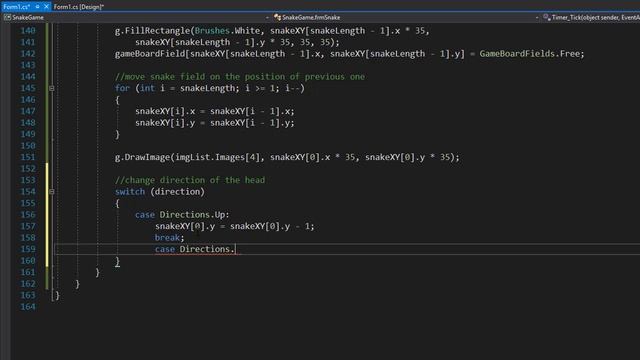Viewport: 640px width, 360px height.
Task: Close the Form1.cs tab
Action: click(x=46, y=7)
